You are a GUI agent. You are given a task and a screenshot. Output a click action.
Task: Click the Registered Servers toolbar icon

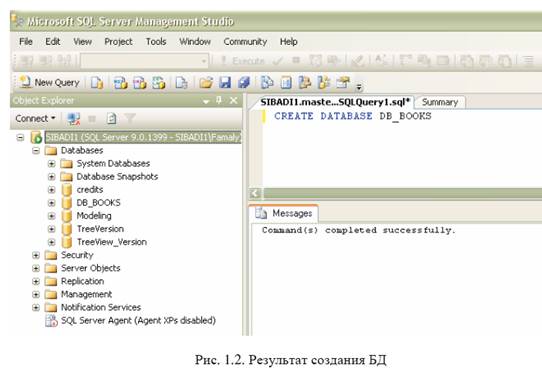point(267,83)
